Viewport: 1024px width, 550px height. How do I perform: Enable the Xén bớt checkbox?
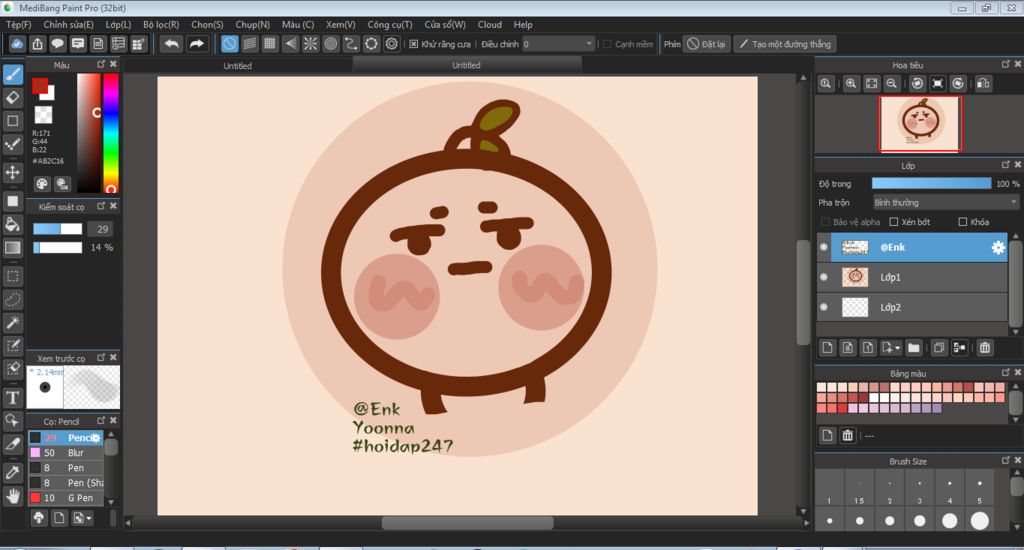[x=894, y=222]
